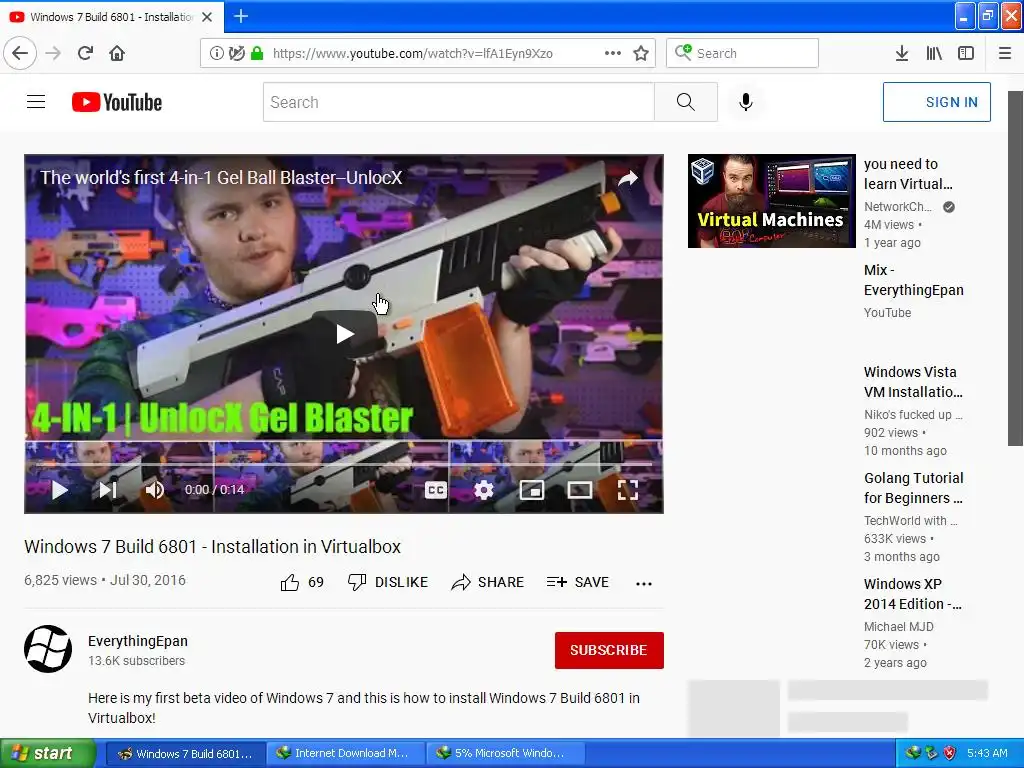Screen dimensions: 1024x768
Task: Show site information icon in address bar
Action: [x=216, y=54]
